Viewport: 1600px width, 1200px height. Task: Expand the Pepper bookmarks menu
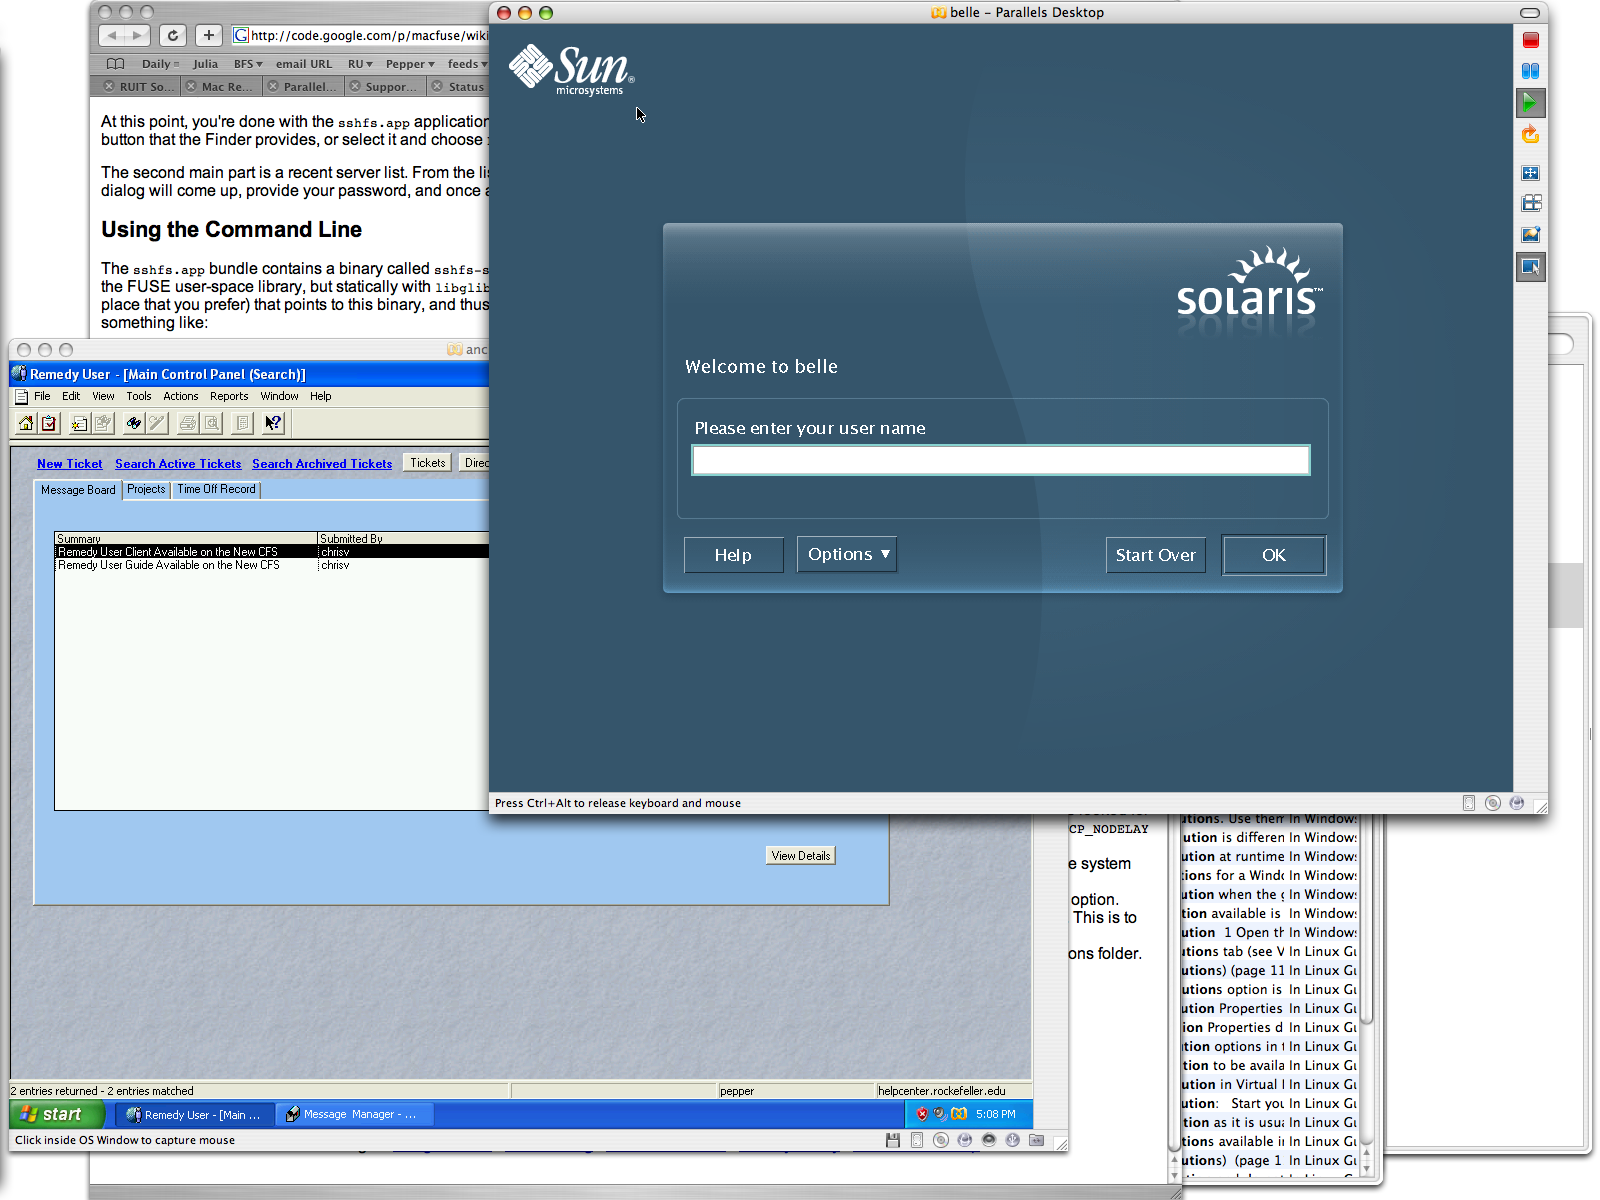[x=410, y=64]
